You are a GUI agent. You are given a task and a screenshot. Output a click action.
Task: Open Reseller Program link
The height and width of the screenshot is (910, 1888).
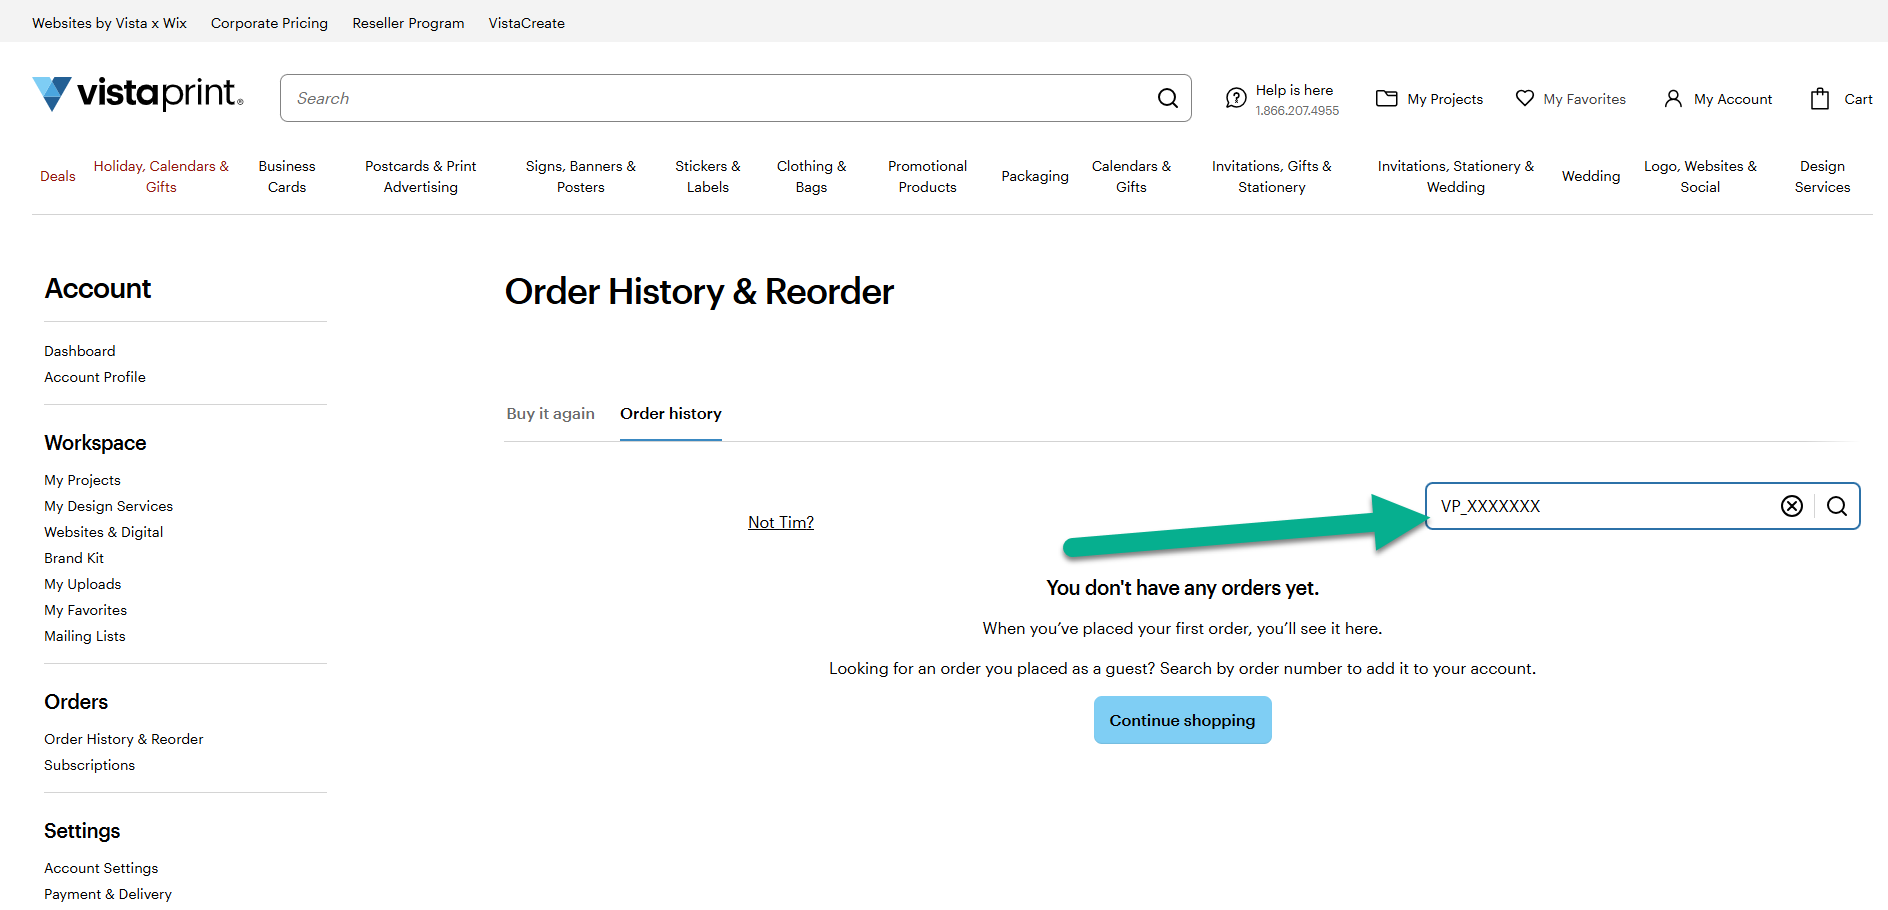point(408,23)
